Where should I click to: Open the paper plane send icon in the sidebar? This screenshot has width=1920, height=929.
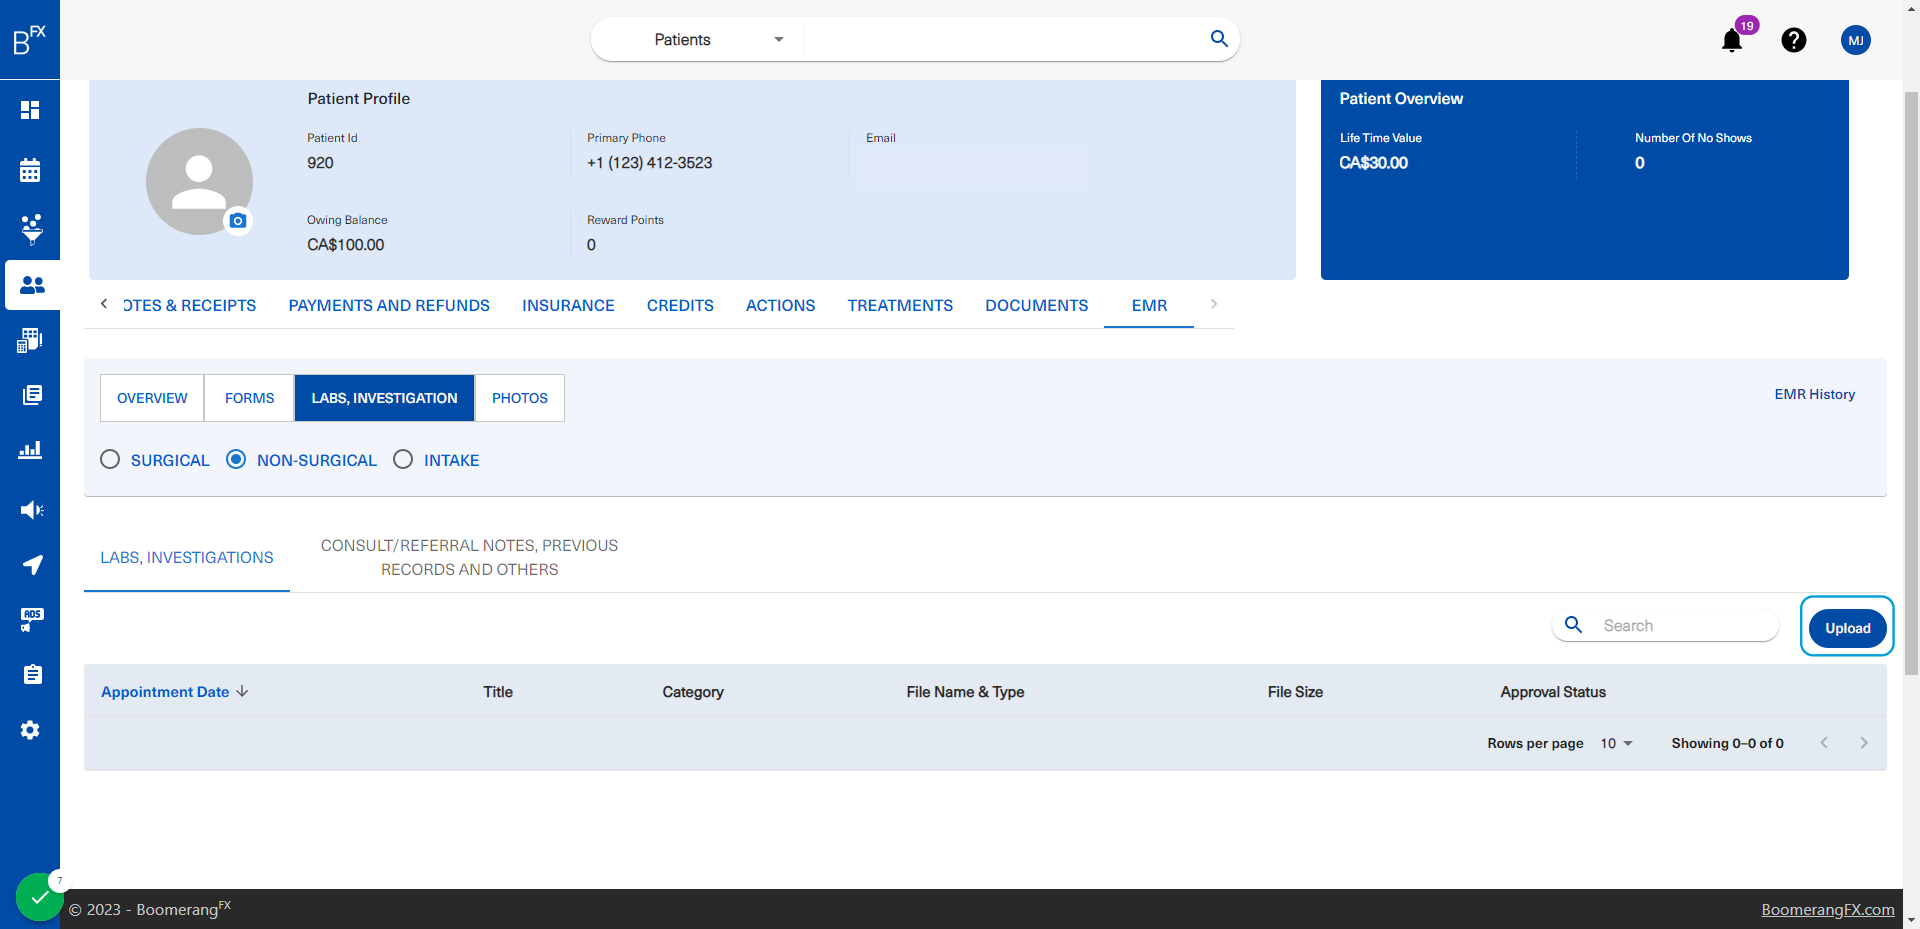click(x=32, y=565)
